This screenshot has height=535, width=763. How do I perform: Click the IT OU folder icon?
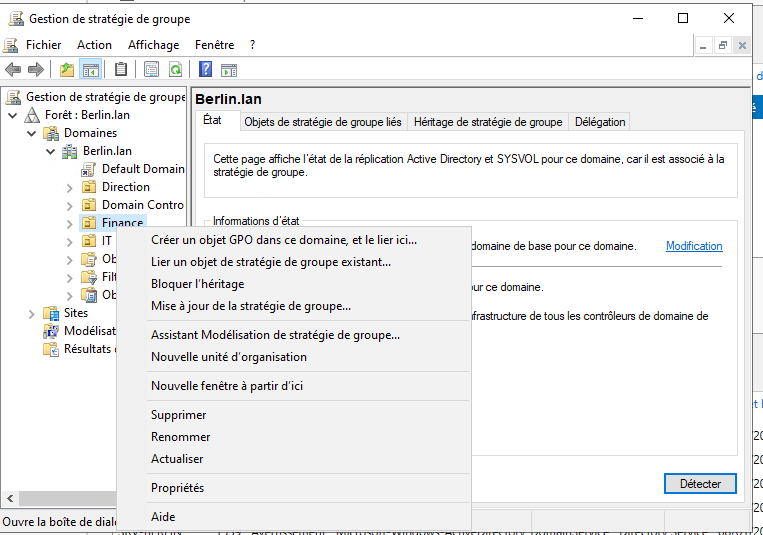(x=89, y=240)
